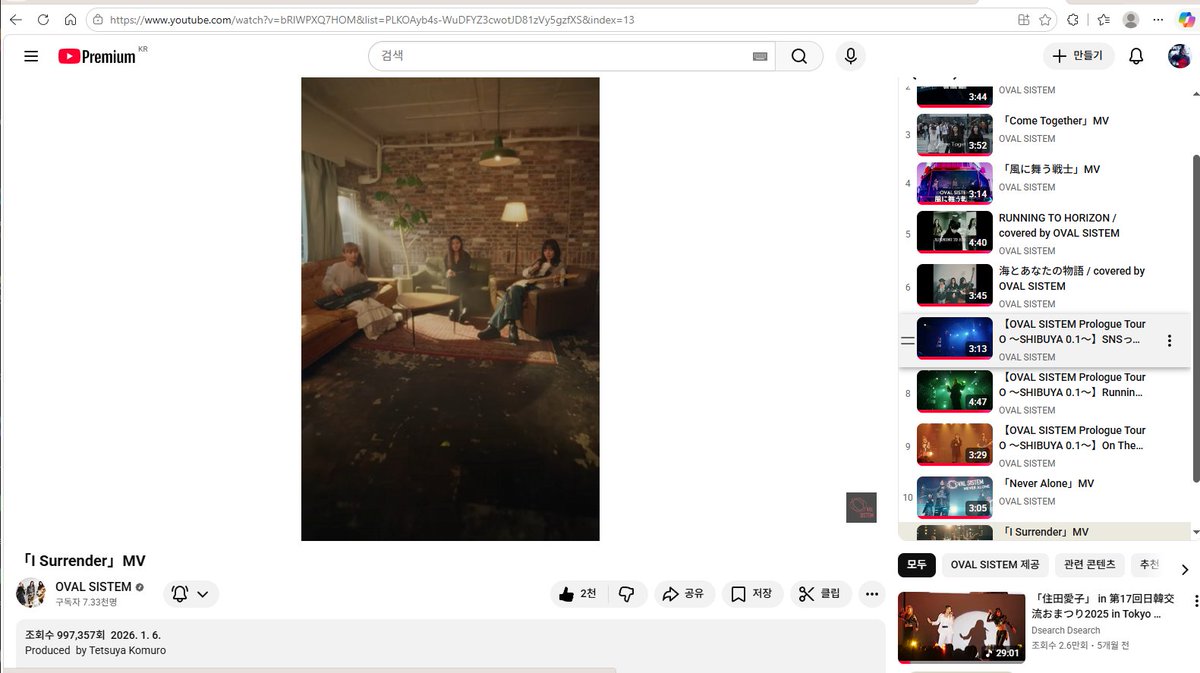Viewport: 1200px width, 673px height.
Task: Open the on-screen keyboard in search box
Action: pyautogui.click(x=762, y=57)
